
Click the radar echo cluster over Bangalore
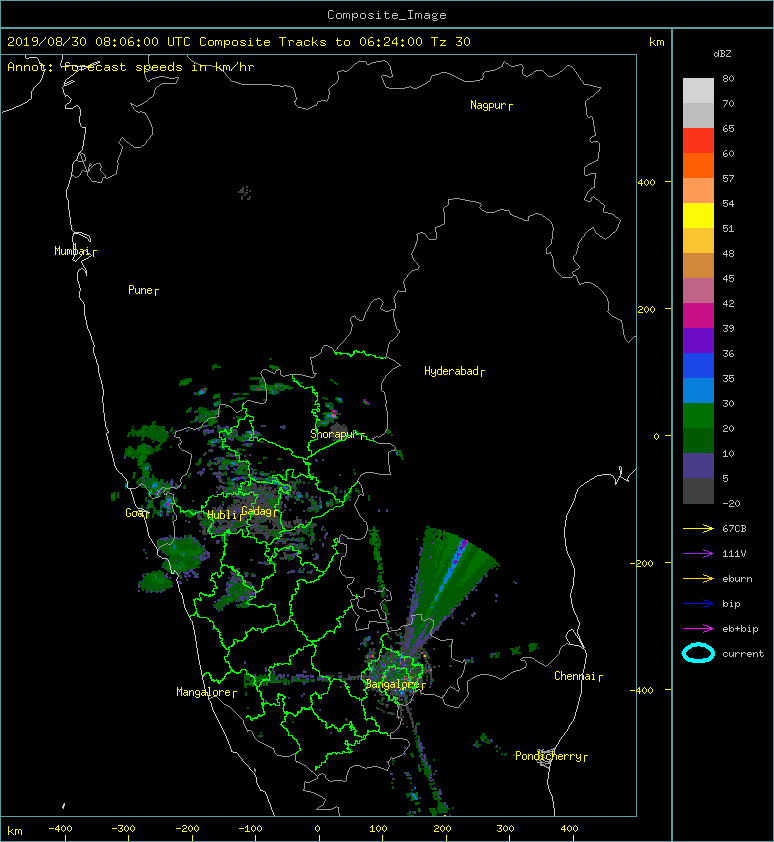[396, 670]
